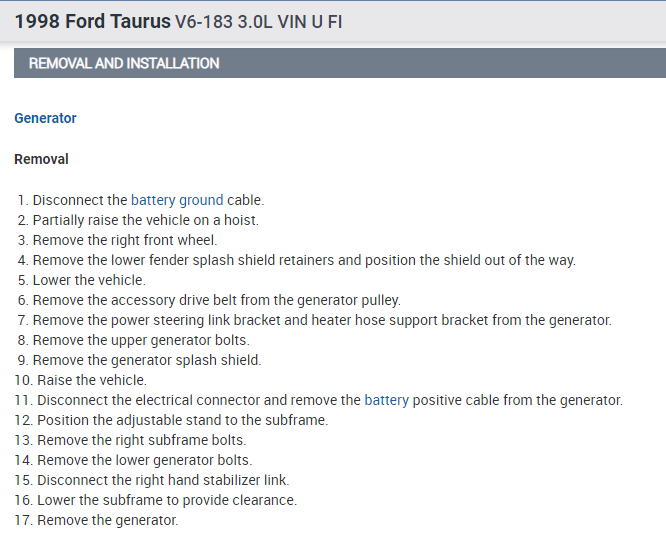Click the Removal subheading
Image resolution: width=666 pixels, height=541 pixels.
point(41,159)
